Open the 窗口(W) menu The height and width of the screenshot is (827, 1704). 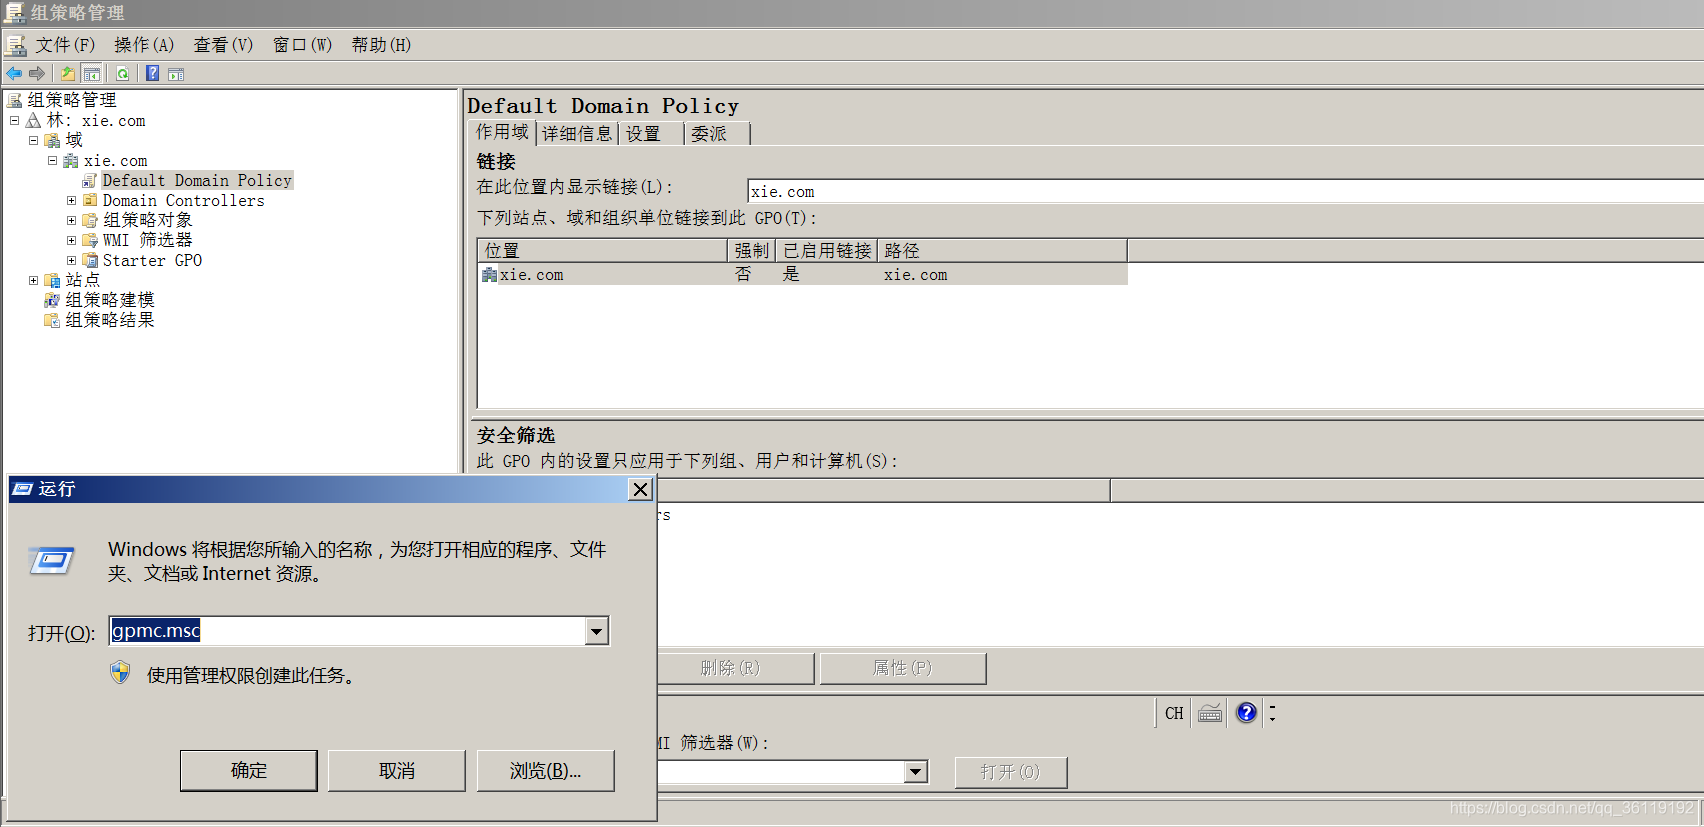pyautogui.click(x=302, y=45)
